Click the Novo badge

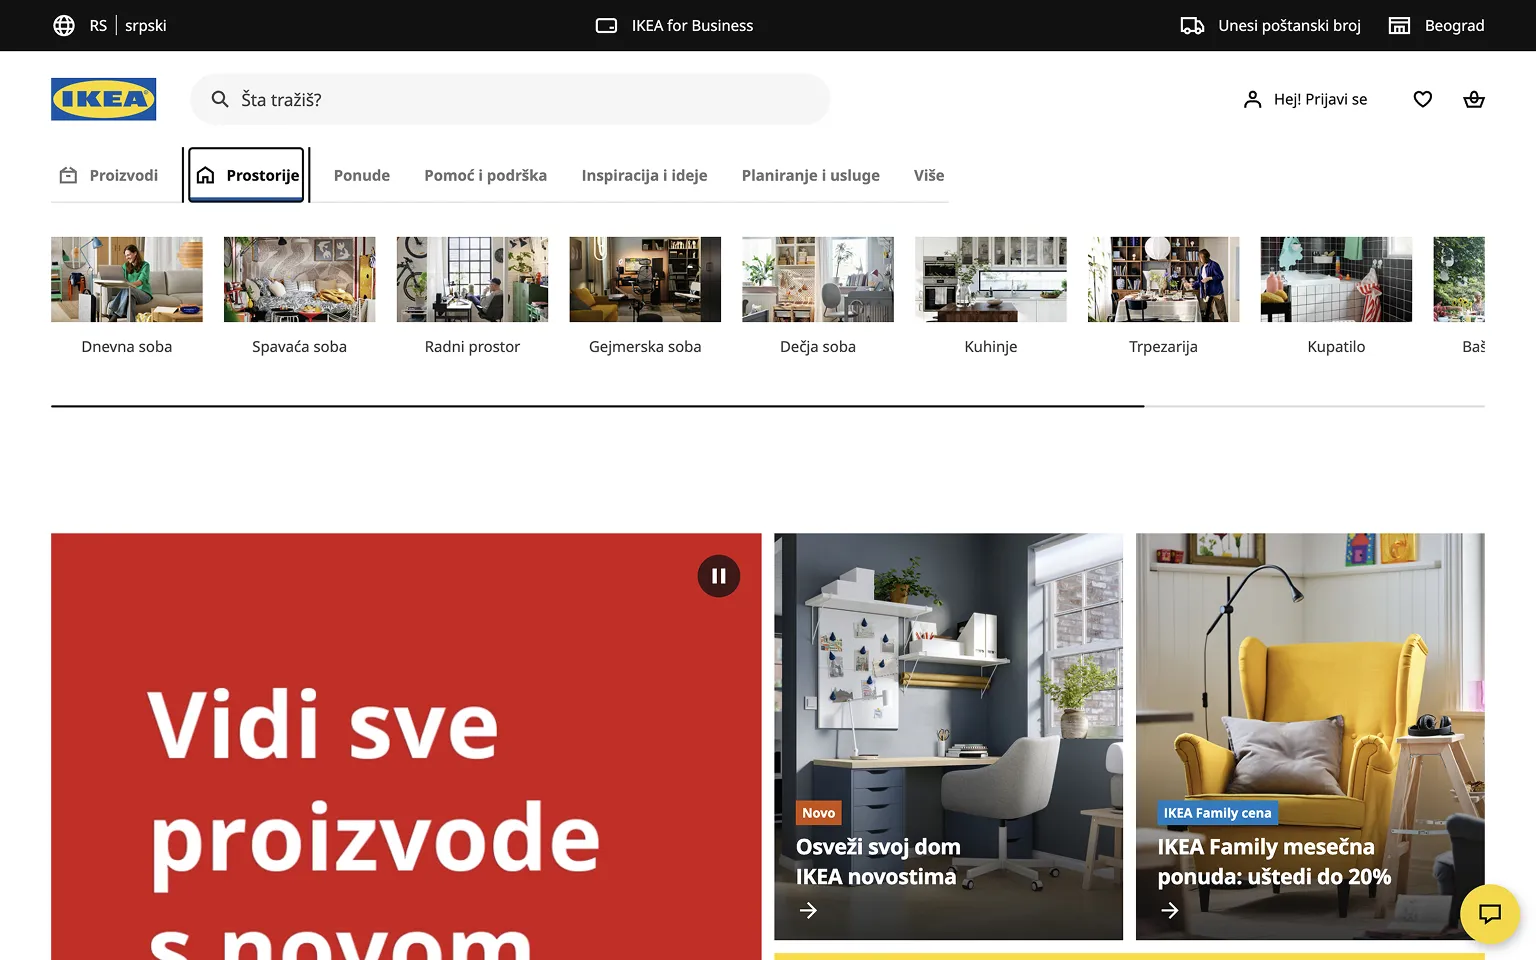[x=818, y=813]
